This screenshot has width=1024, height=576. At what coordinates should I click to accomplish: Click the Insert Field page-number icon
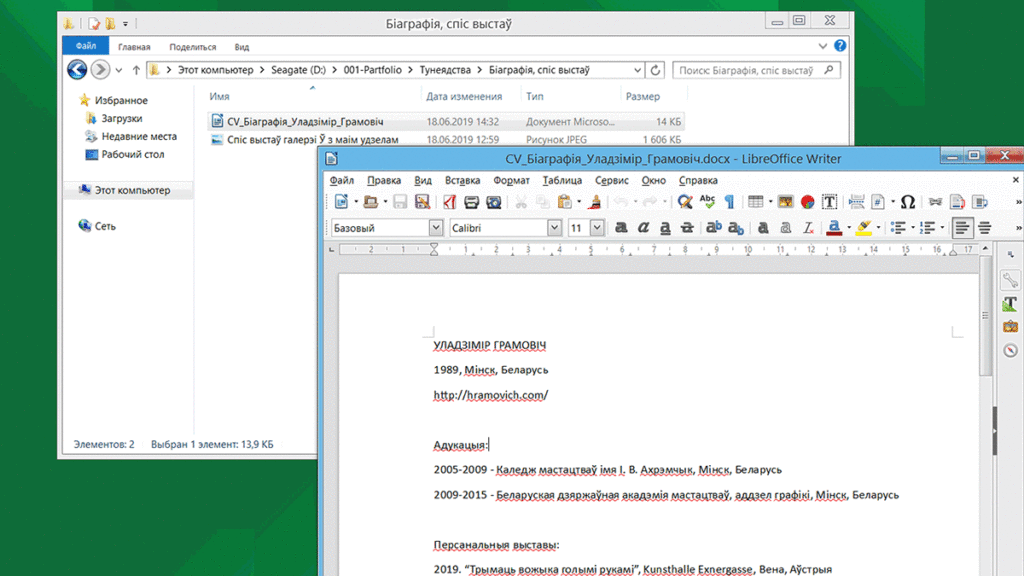pos(878,202)
